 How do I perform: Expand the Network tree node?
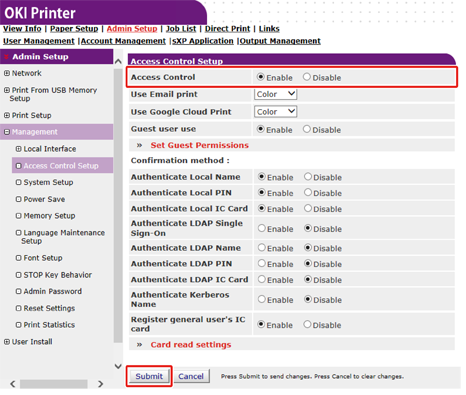click(x=7, y=73)
